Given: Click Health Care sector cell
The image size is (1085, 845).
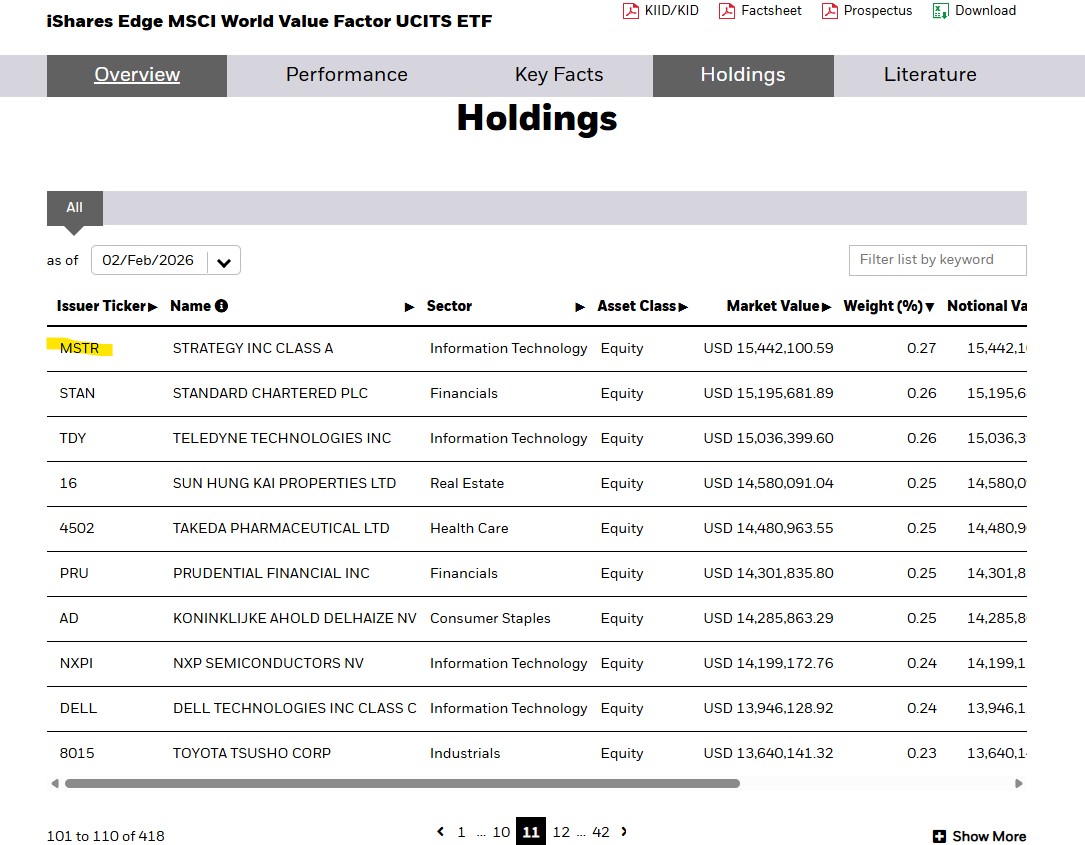Looking at the screenshot, I should [469, 528].
